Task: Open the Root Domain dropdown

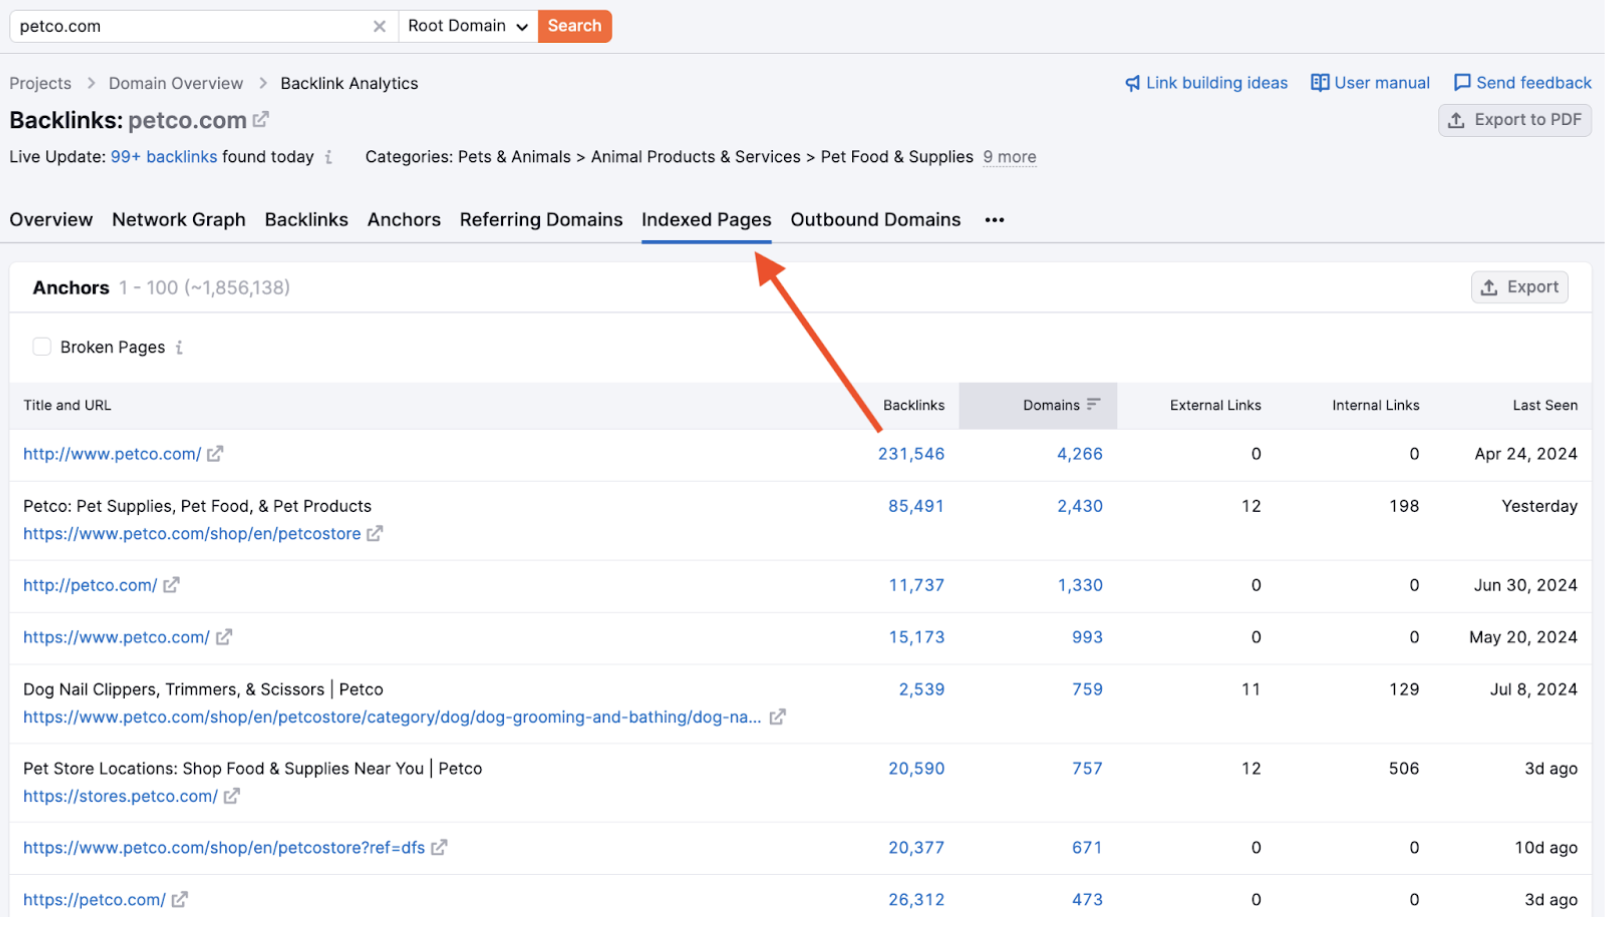Action: (x=467, y=26)
